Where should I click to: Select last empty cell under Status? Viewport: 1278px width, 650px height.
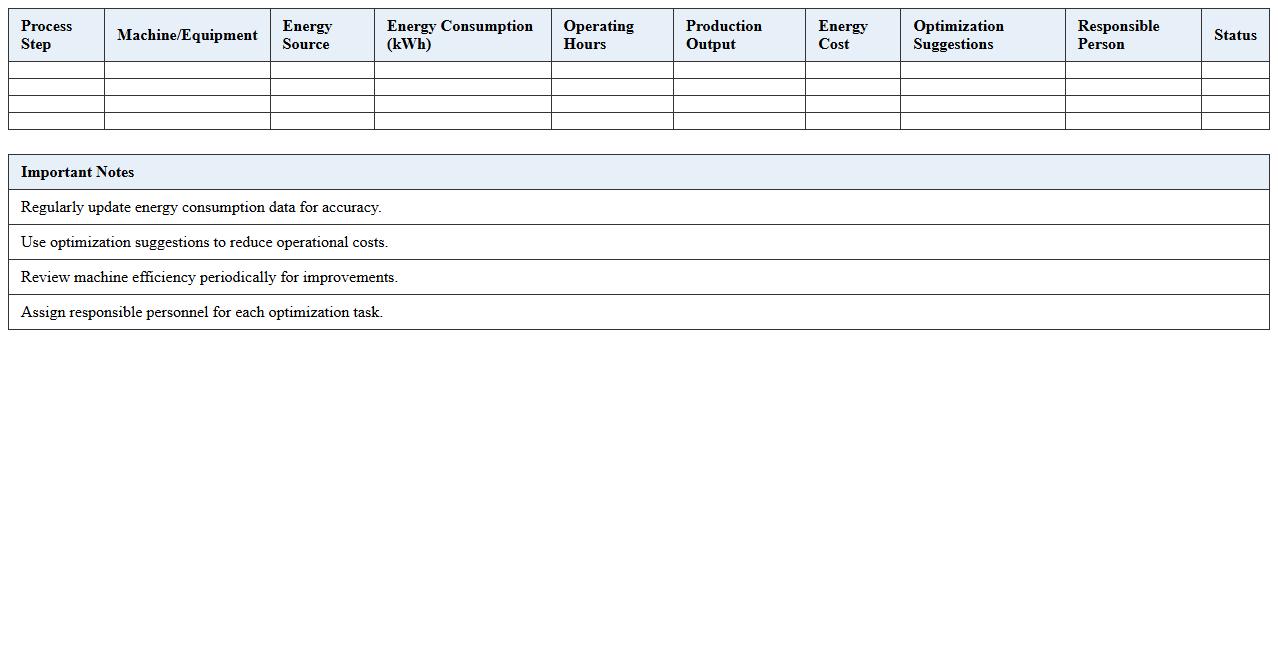coord(1235,121)
